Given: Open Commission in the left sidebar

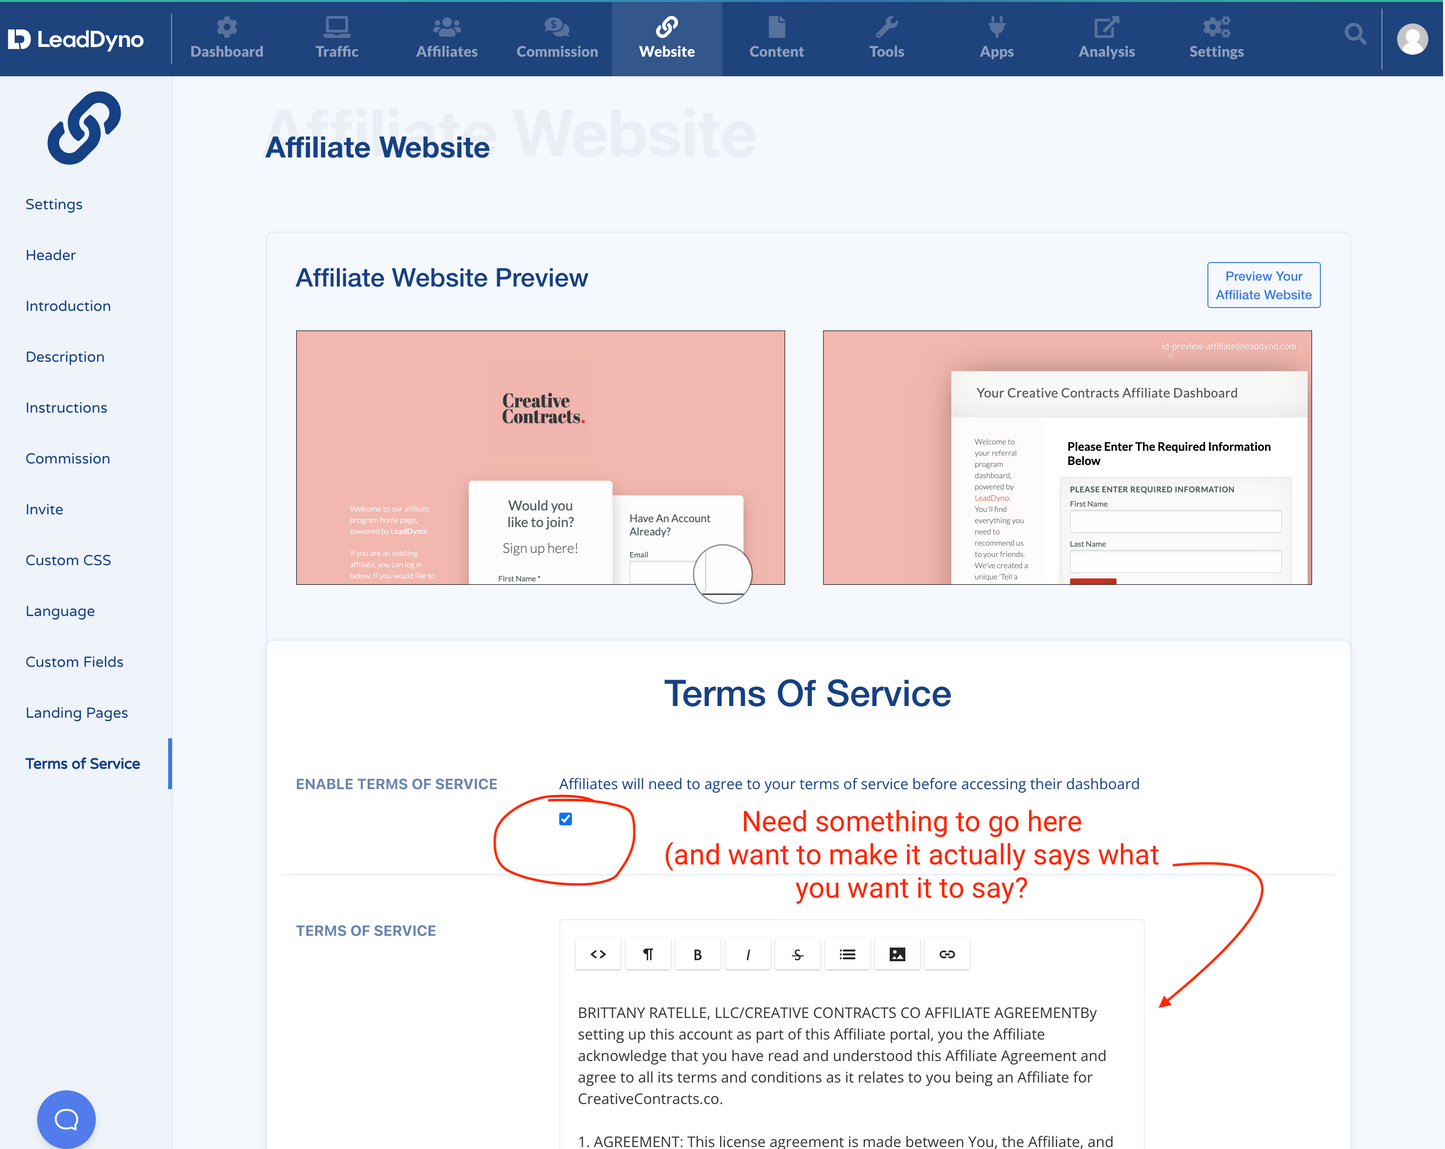Looking at the screenshot, I should (x=68, y=459).
